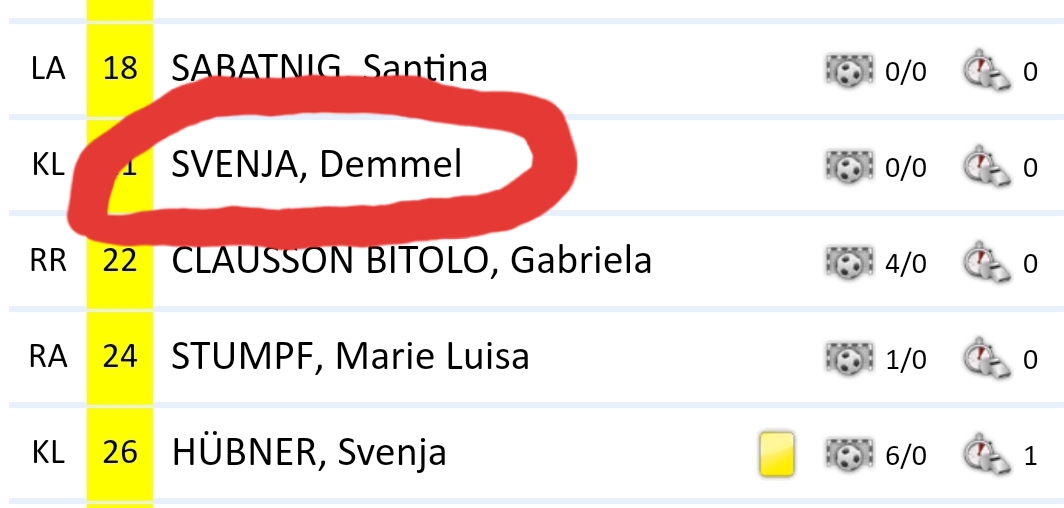
Task: Click jersey number 22
Action: click(x=120, y=262)
